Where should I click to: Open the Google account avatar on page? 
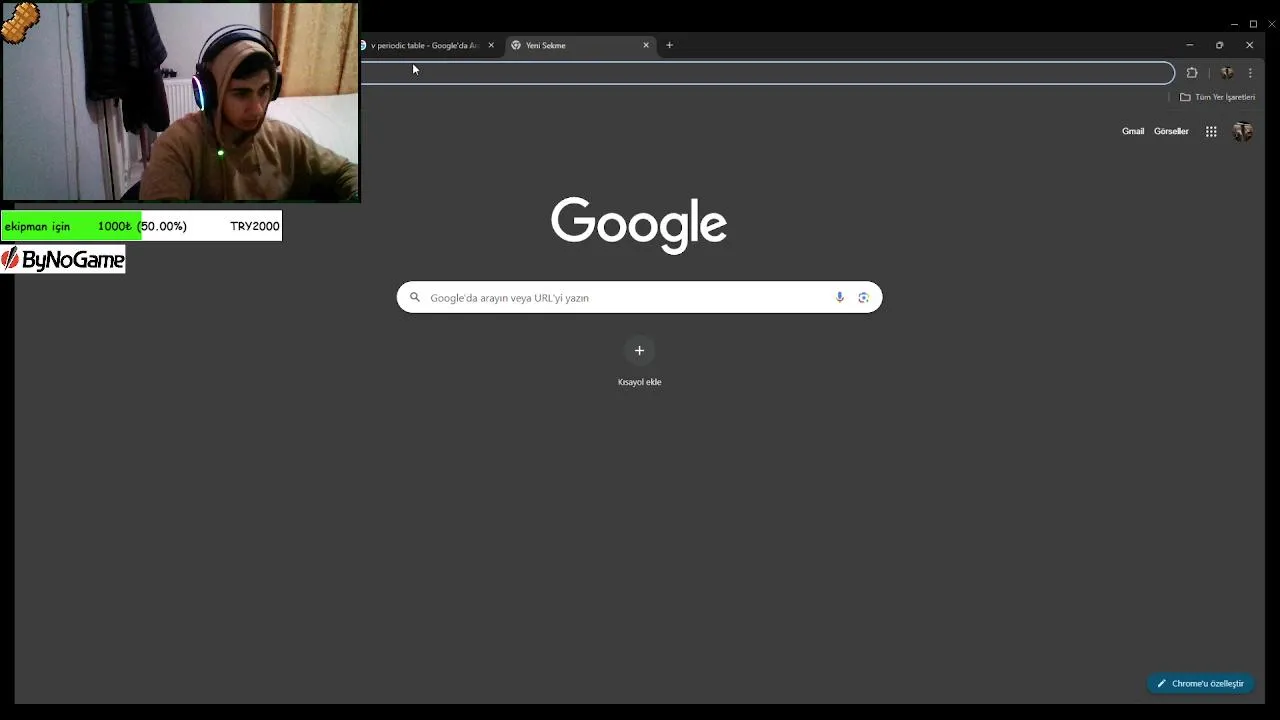point(1243,131)
